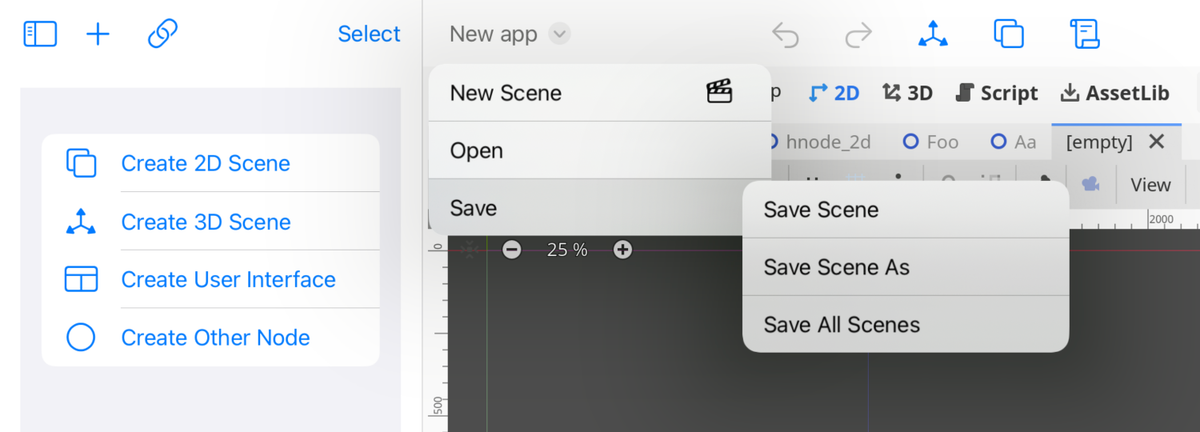Click the plus add icon
The width and height of the screenshot is (1200, 432).
coord(98,34)
